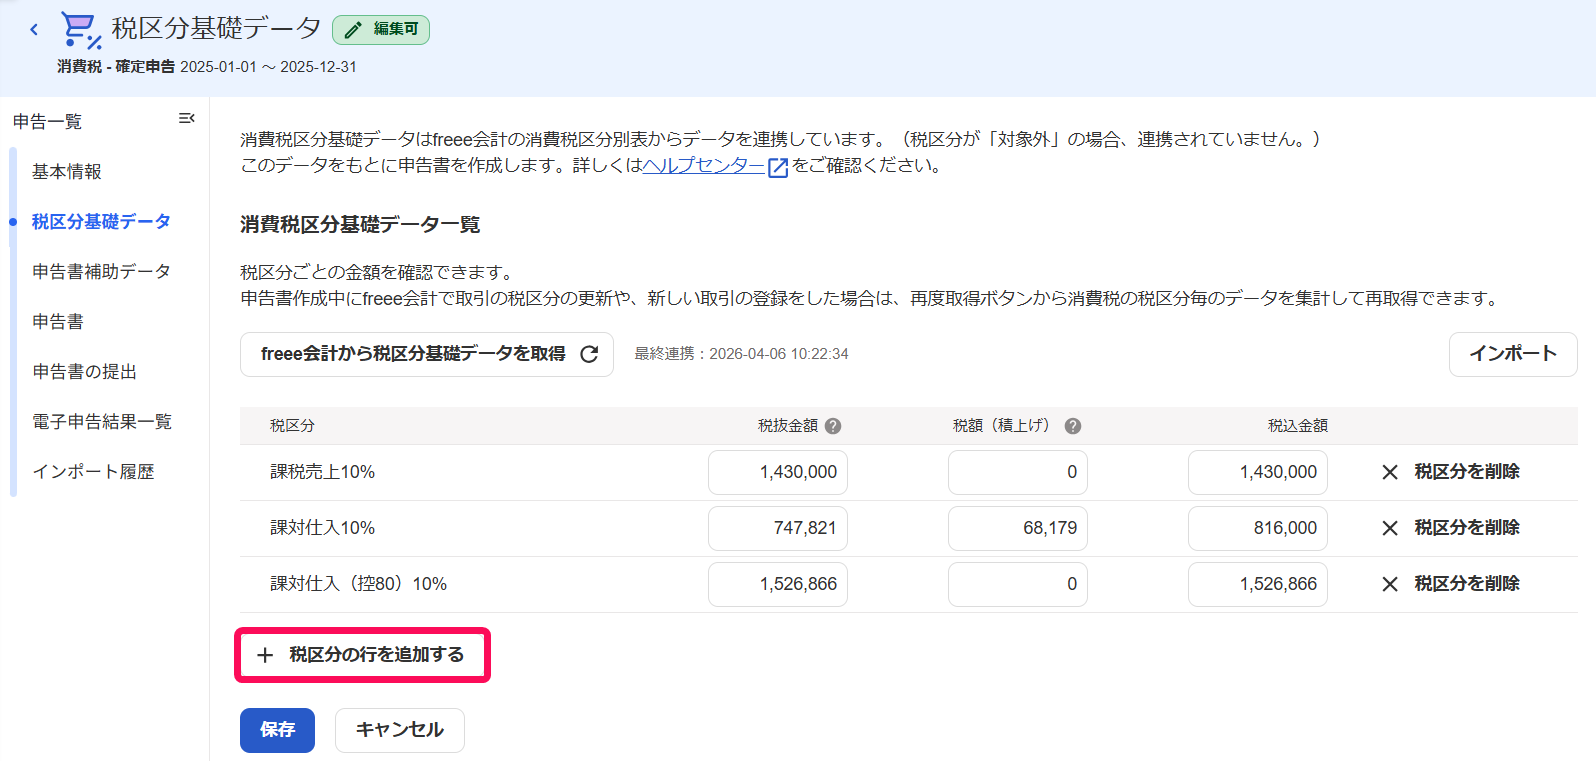
Task: Open 基本情報 in sidebar
Action: (x=66, y=172)
